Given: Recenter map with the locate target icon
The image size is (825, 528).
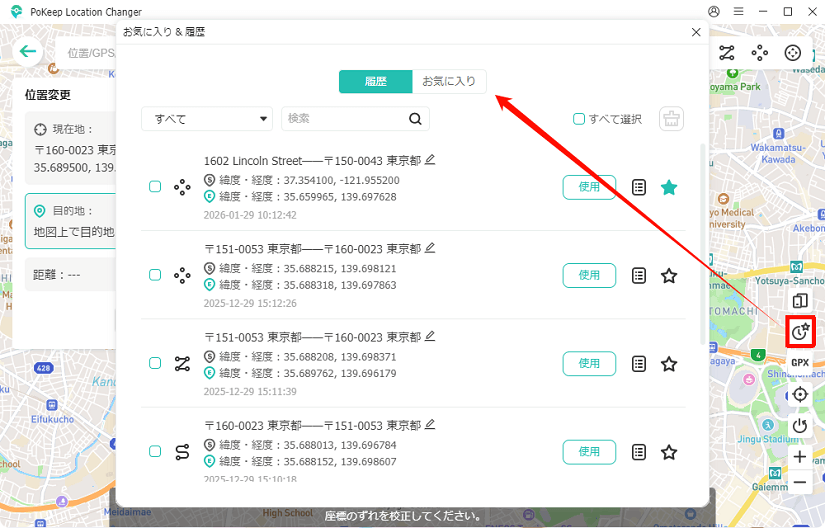Looking at the screenshot, I should [x=799, y=394].
